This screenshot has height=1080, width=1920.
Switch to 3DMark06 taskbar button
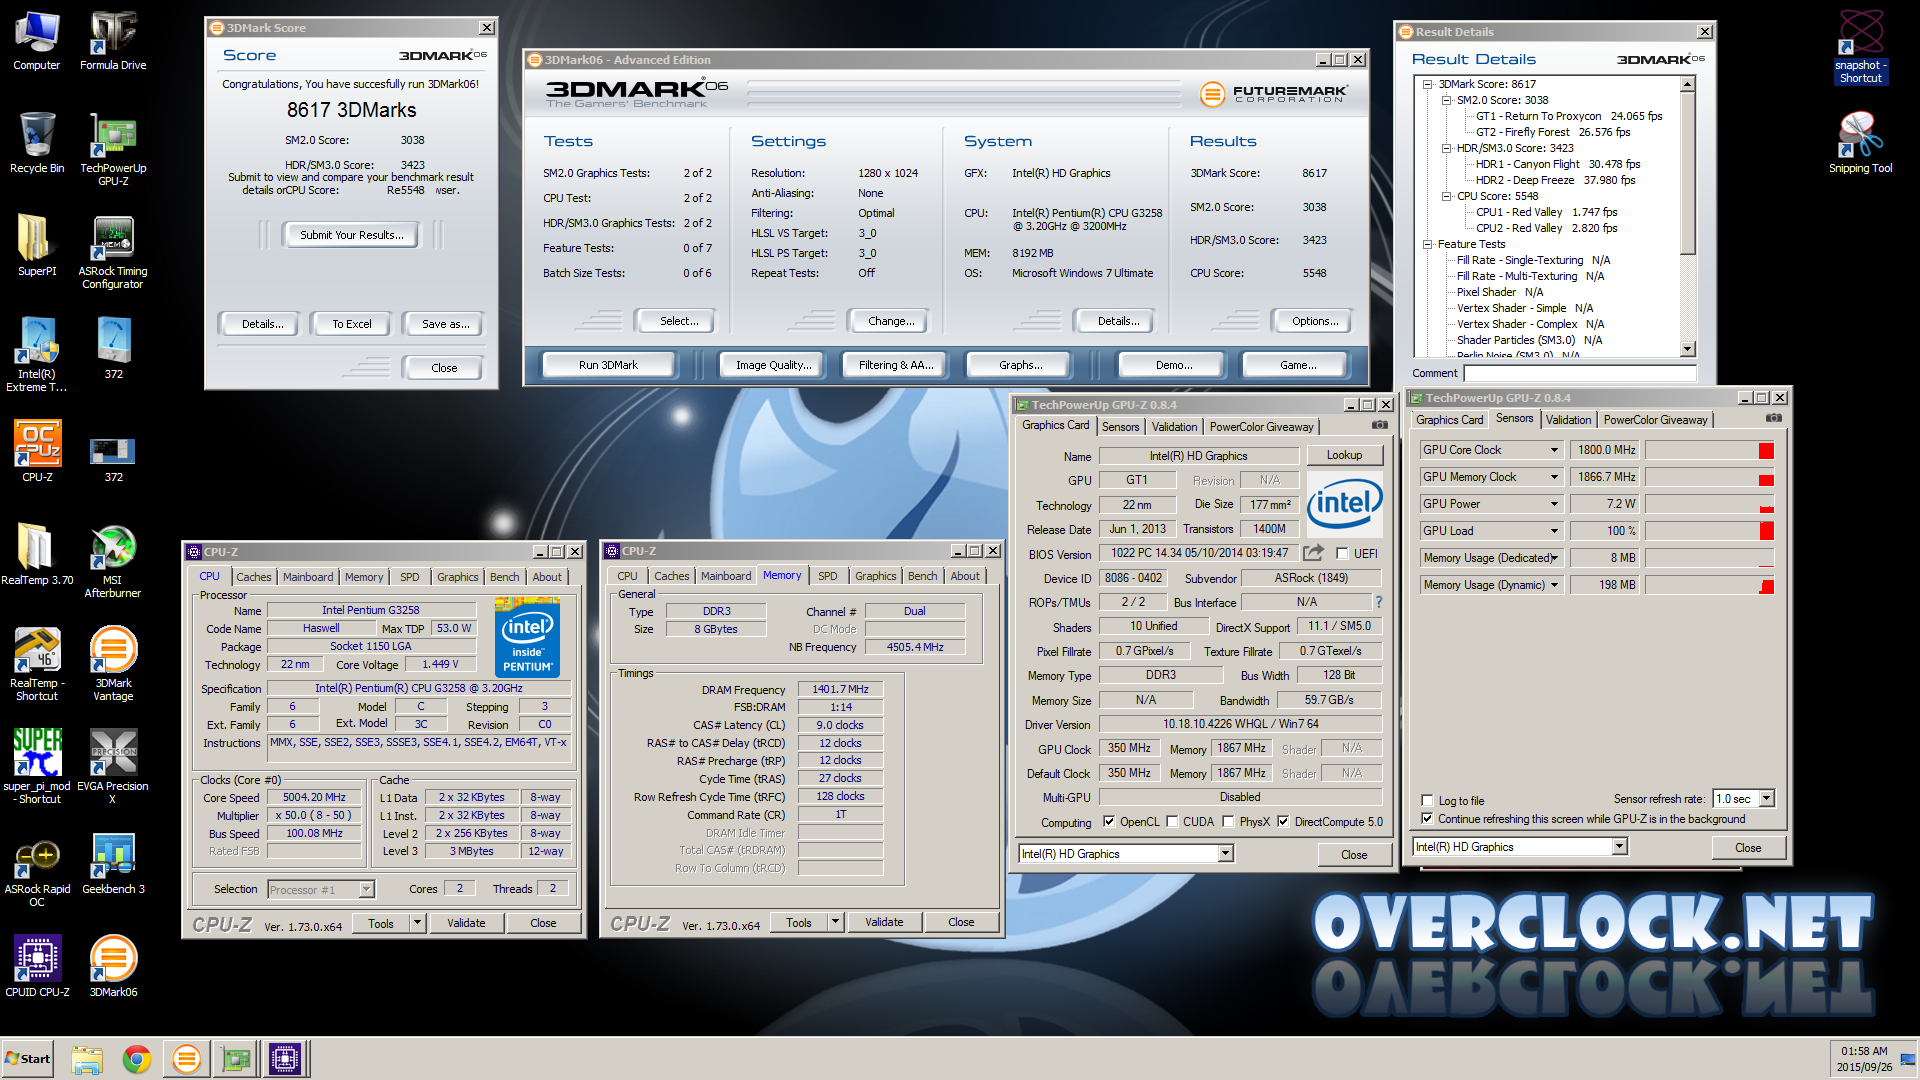coord(186,1059)
